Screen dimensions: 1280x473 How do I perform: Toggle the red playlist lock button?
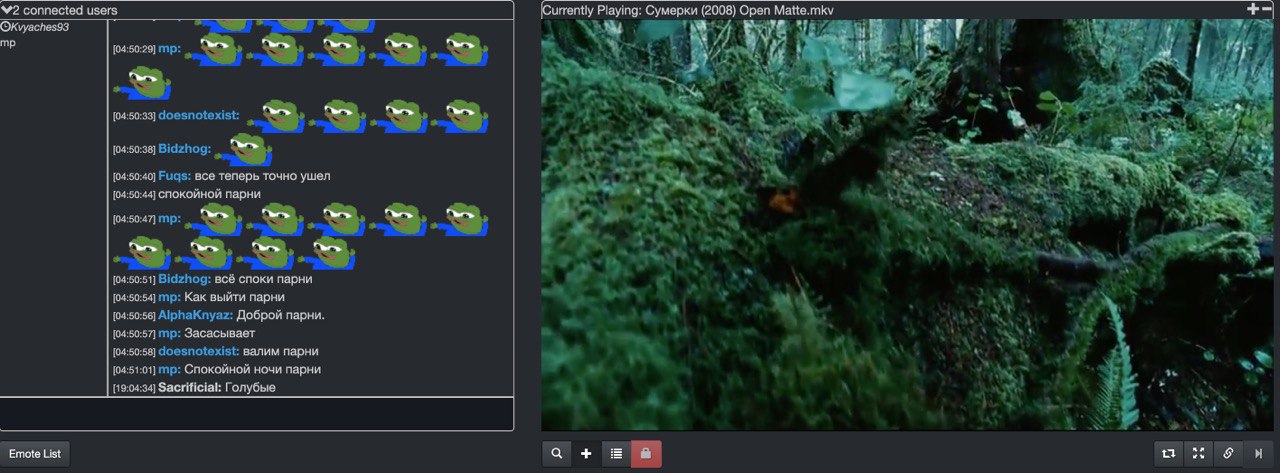coord(646,454)
